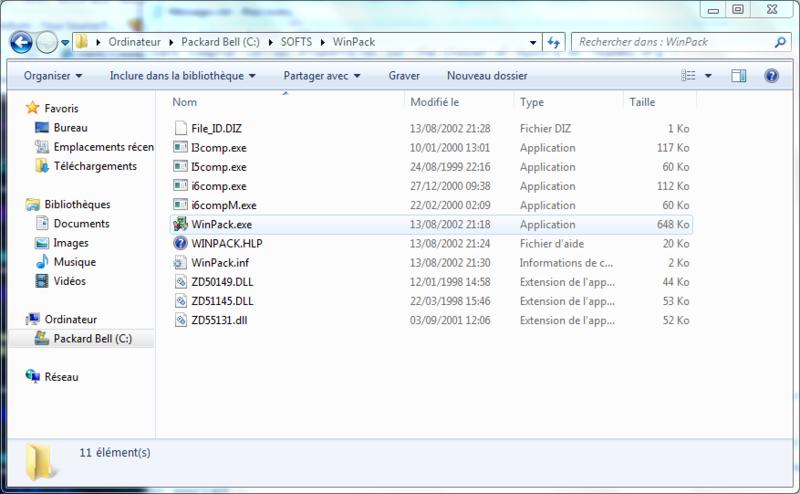Click the File_ID.DIZ file icon

(180, 128)
